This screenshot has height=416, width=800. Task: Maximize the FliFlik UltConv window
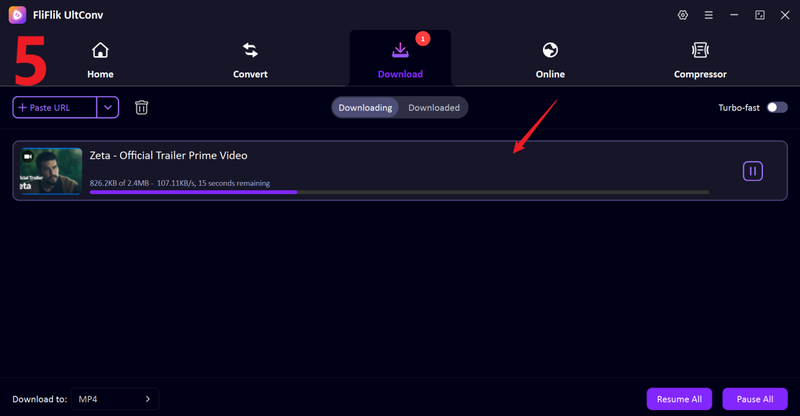tap(760, 15)
